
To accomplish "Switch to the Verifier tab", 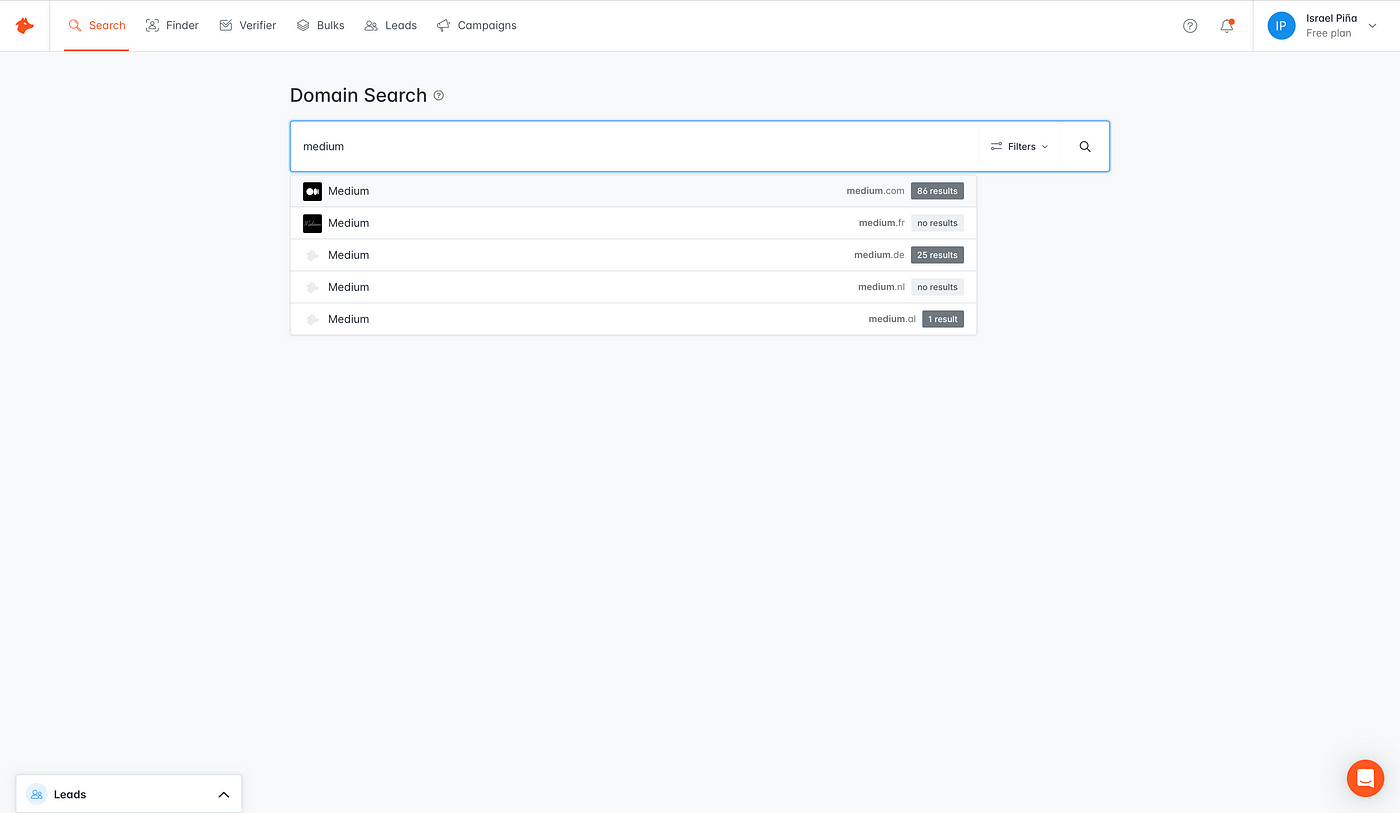I will (x=247, y=25).
